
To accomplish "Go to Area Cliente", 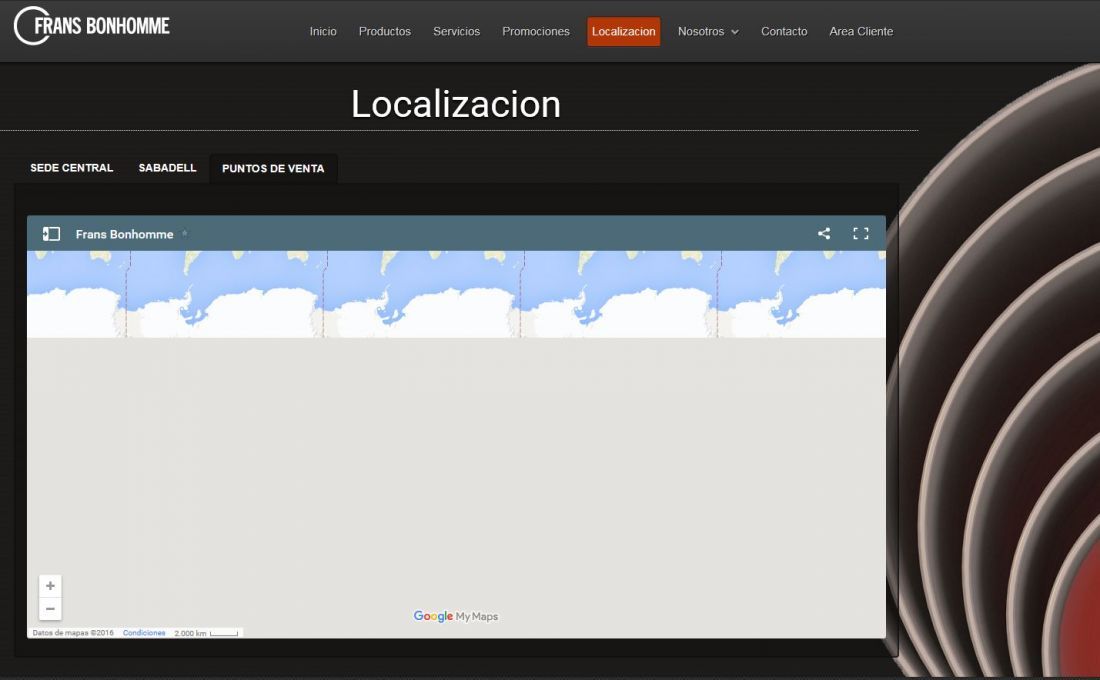I will [x=861, y=32].
